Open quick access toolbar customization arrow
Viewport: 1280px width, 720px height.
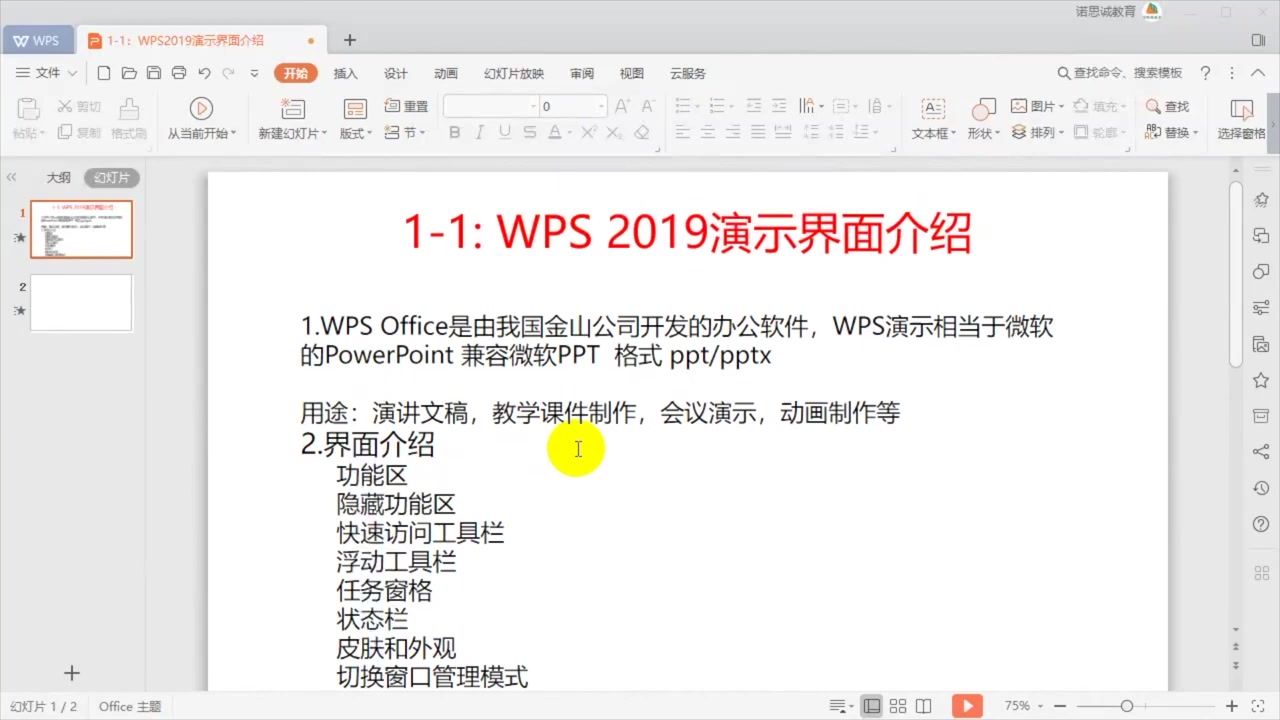254,73
